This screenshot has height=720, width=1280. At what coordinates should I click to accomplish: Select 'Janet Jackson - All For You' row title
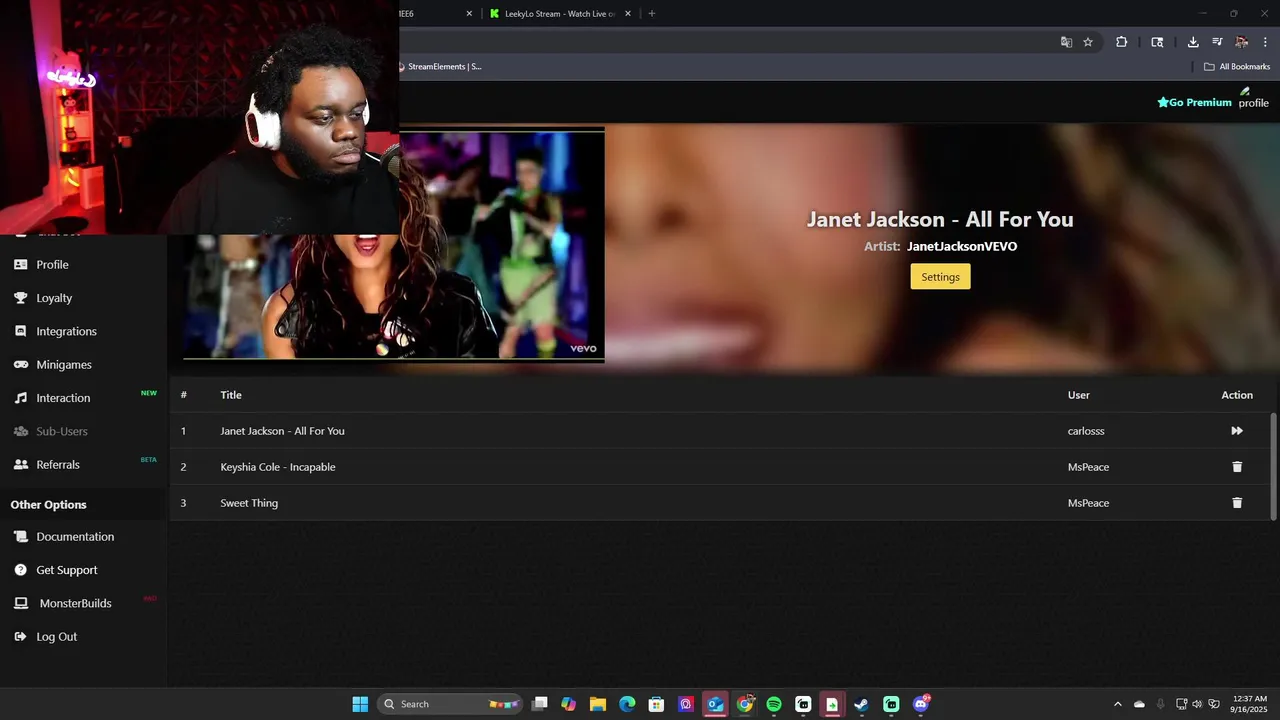282,431
